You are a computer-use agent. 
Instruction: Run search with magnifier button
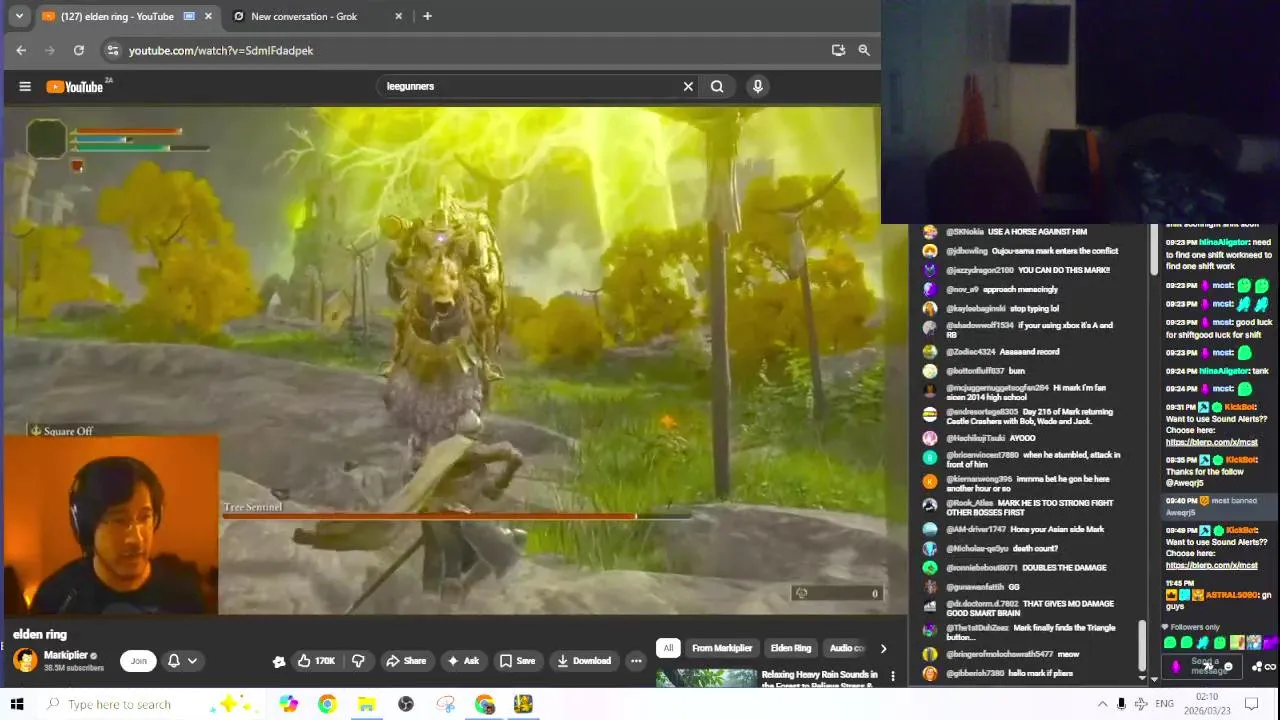(x=717, y=86)
